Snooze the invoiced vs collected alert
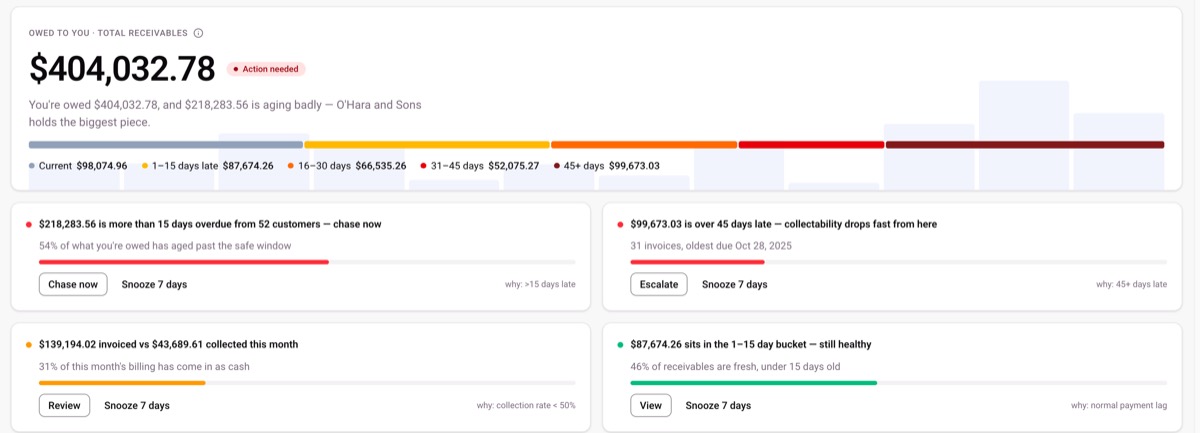 pyautogui.click(x=137, y=405)
